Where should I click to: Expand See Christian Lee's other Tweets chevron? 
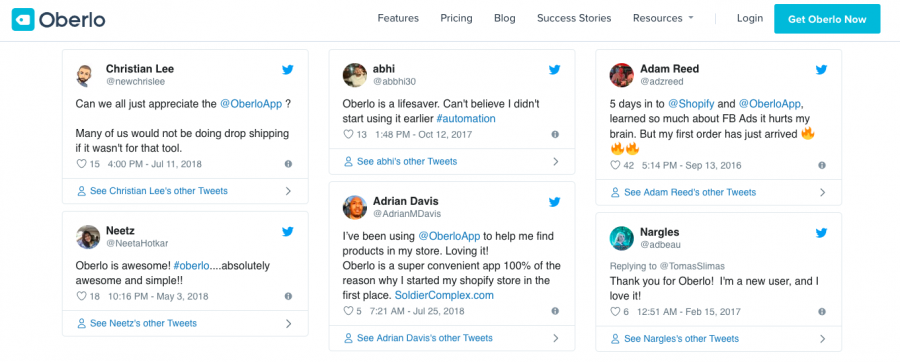(x=288, y=191)
